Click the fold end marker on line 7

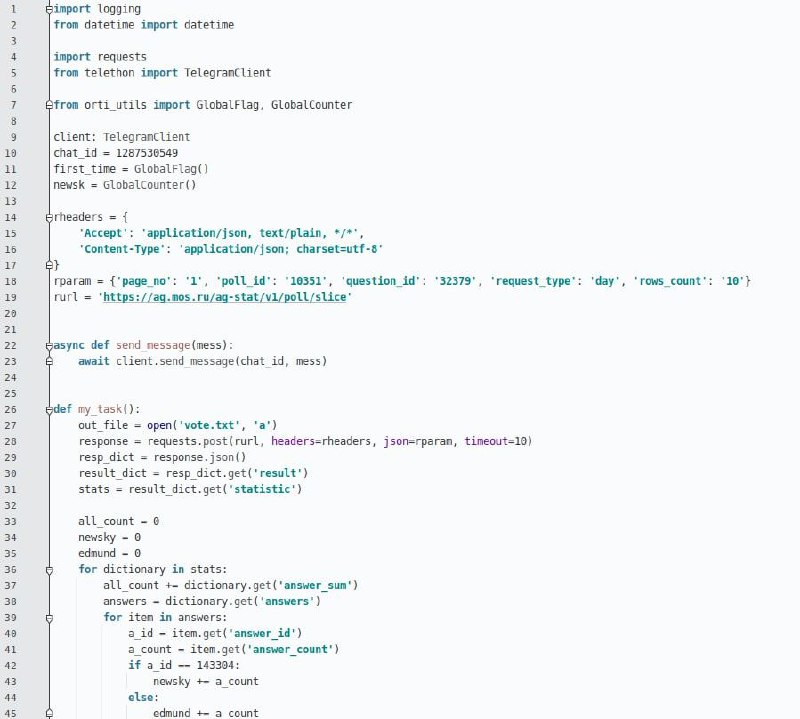pos(49,105)
